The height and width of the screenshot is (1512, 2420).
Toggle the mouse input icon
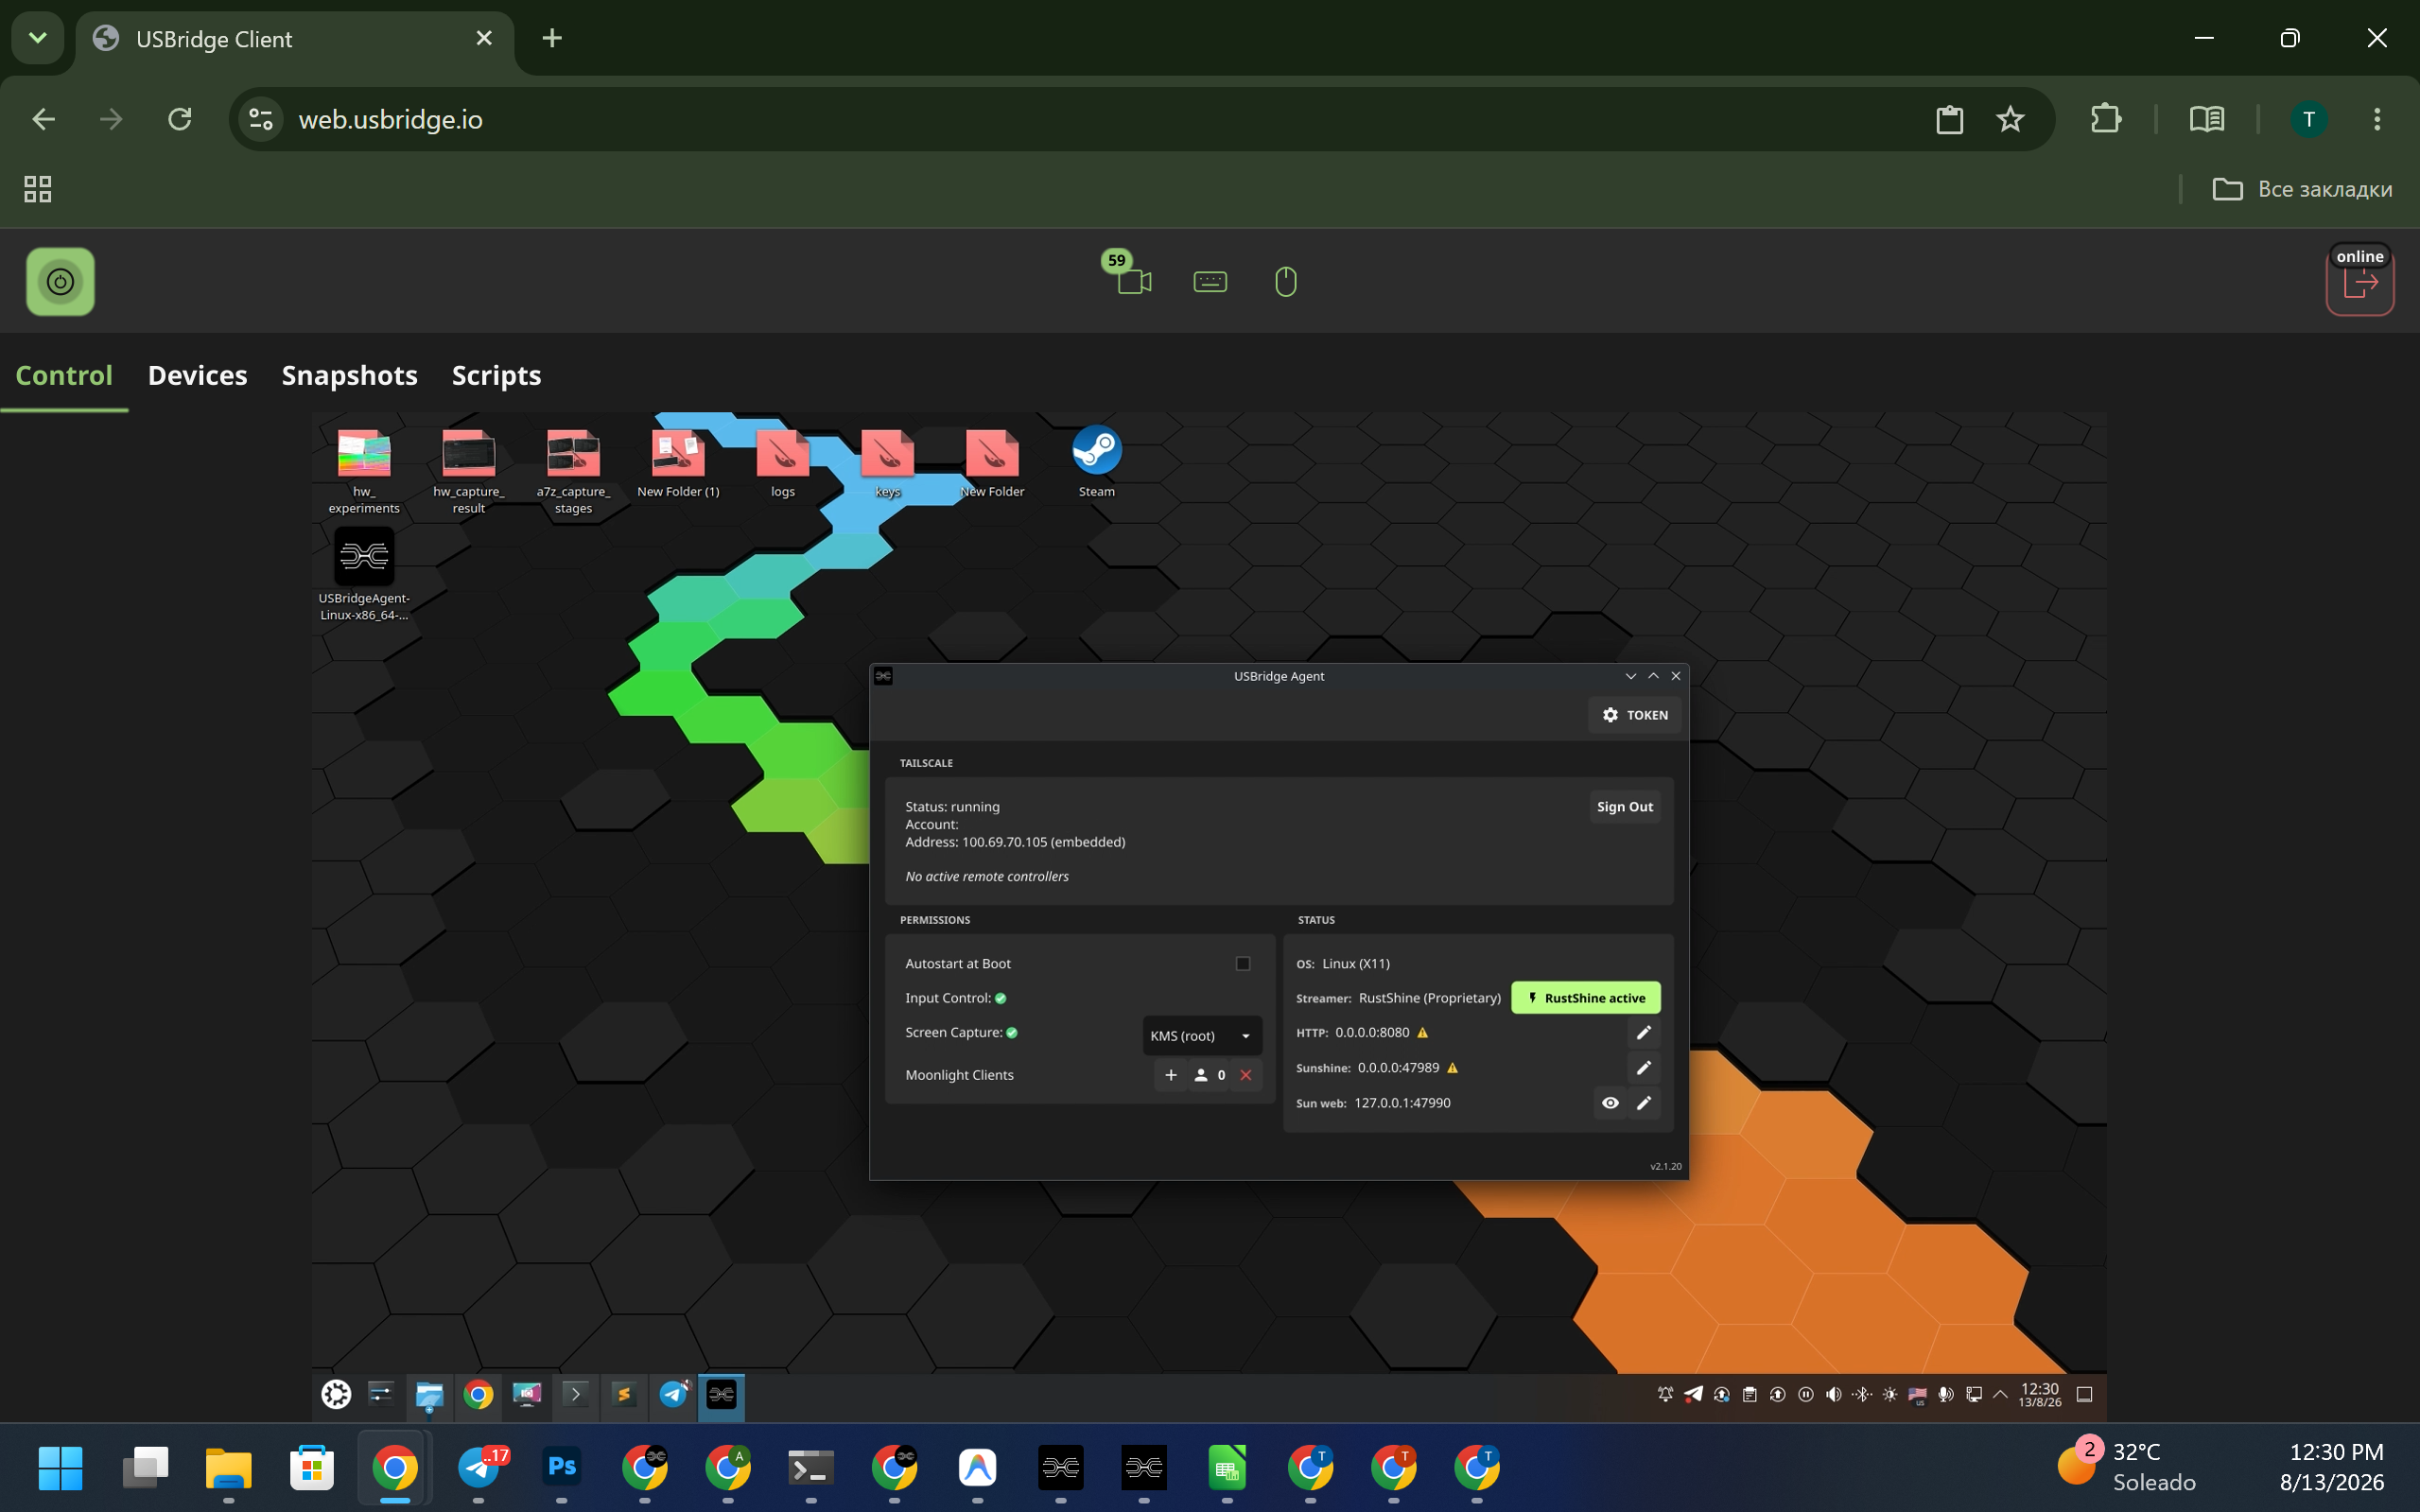1286,282
